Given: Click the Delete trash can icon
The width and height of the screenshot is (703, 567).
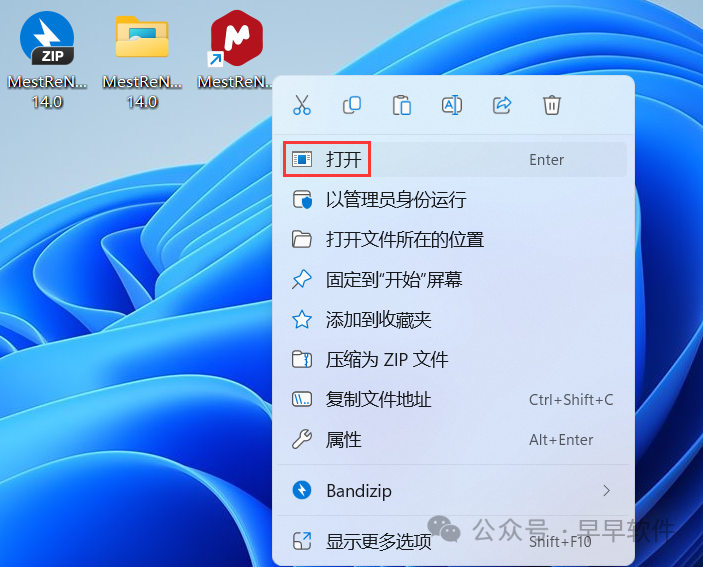Looking at the screenshot, I should tap(552, 105).
